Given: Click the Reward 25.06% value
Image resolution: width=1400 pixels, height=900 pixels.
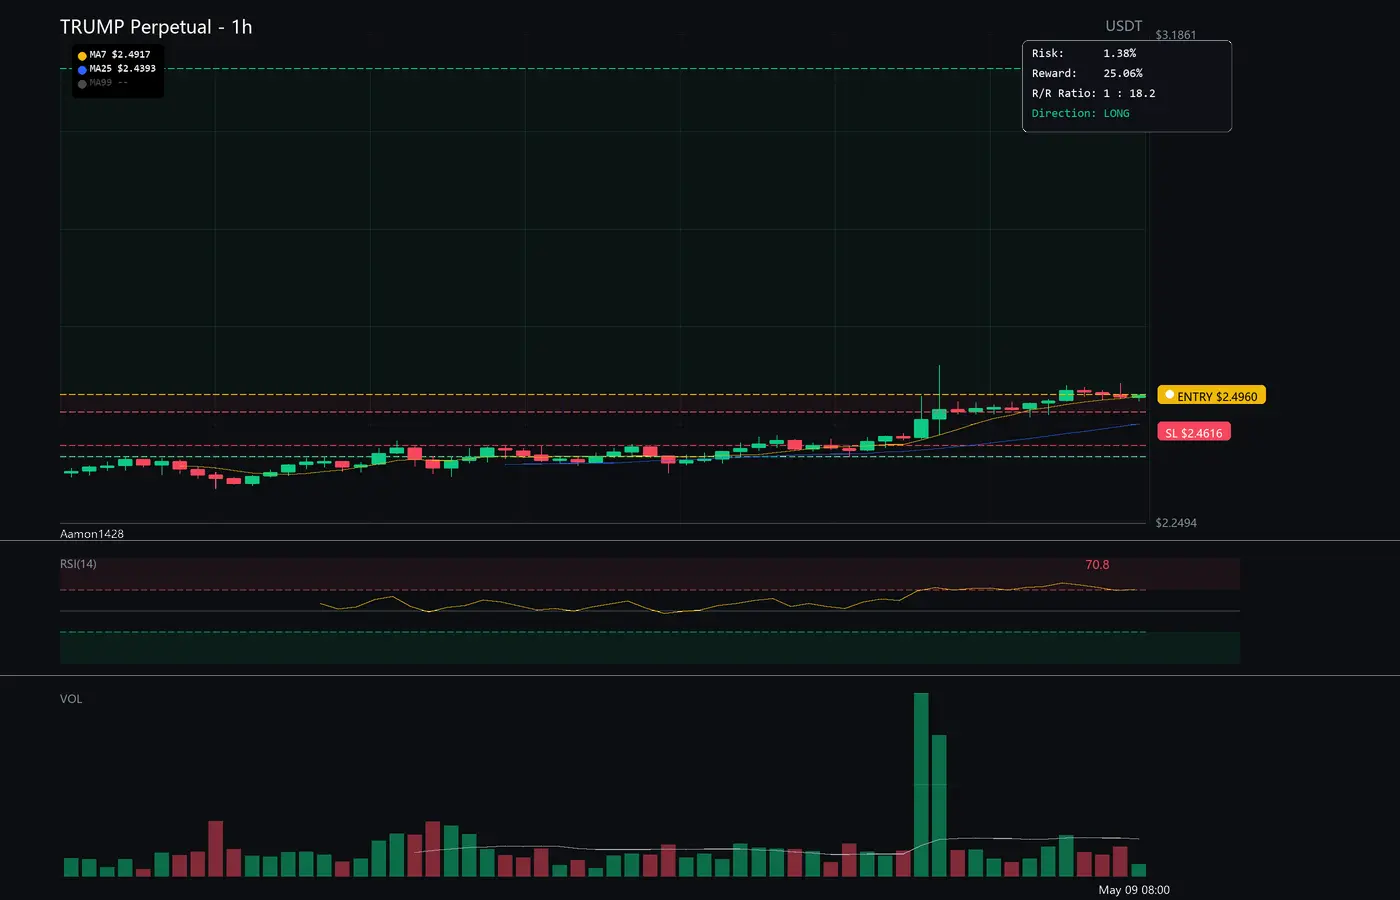Looking at the screenshot, I should [x=1123, y=73].
